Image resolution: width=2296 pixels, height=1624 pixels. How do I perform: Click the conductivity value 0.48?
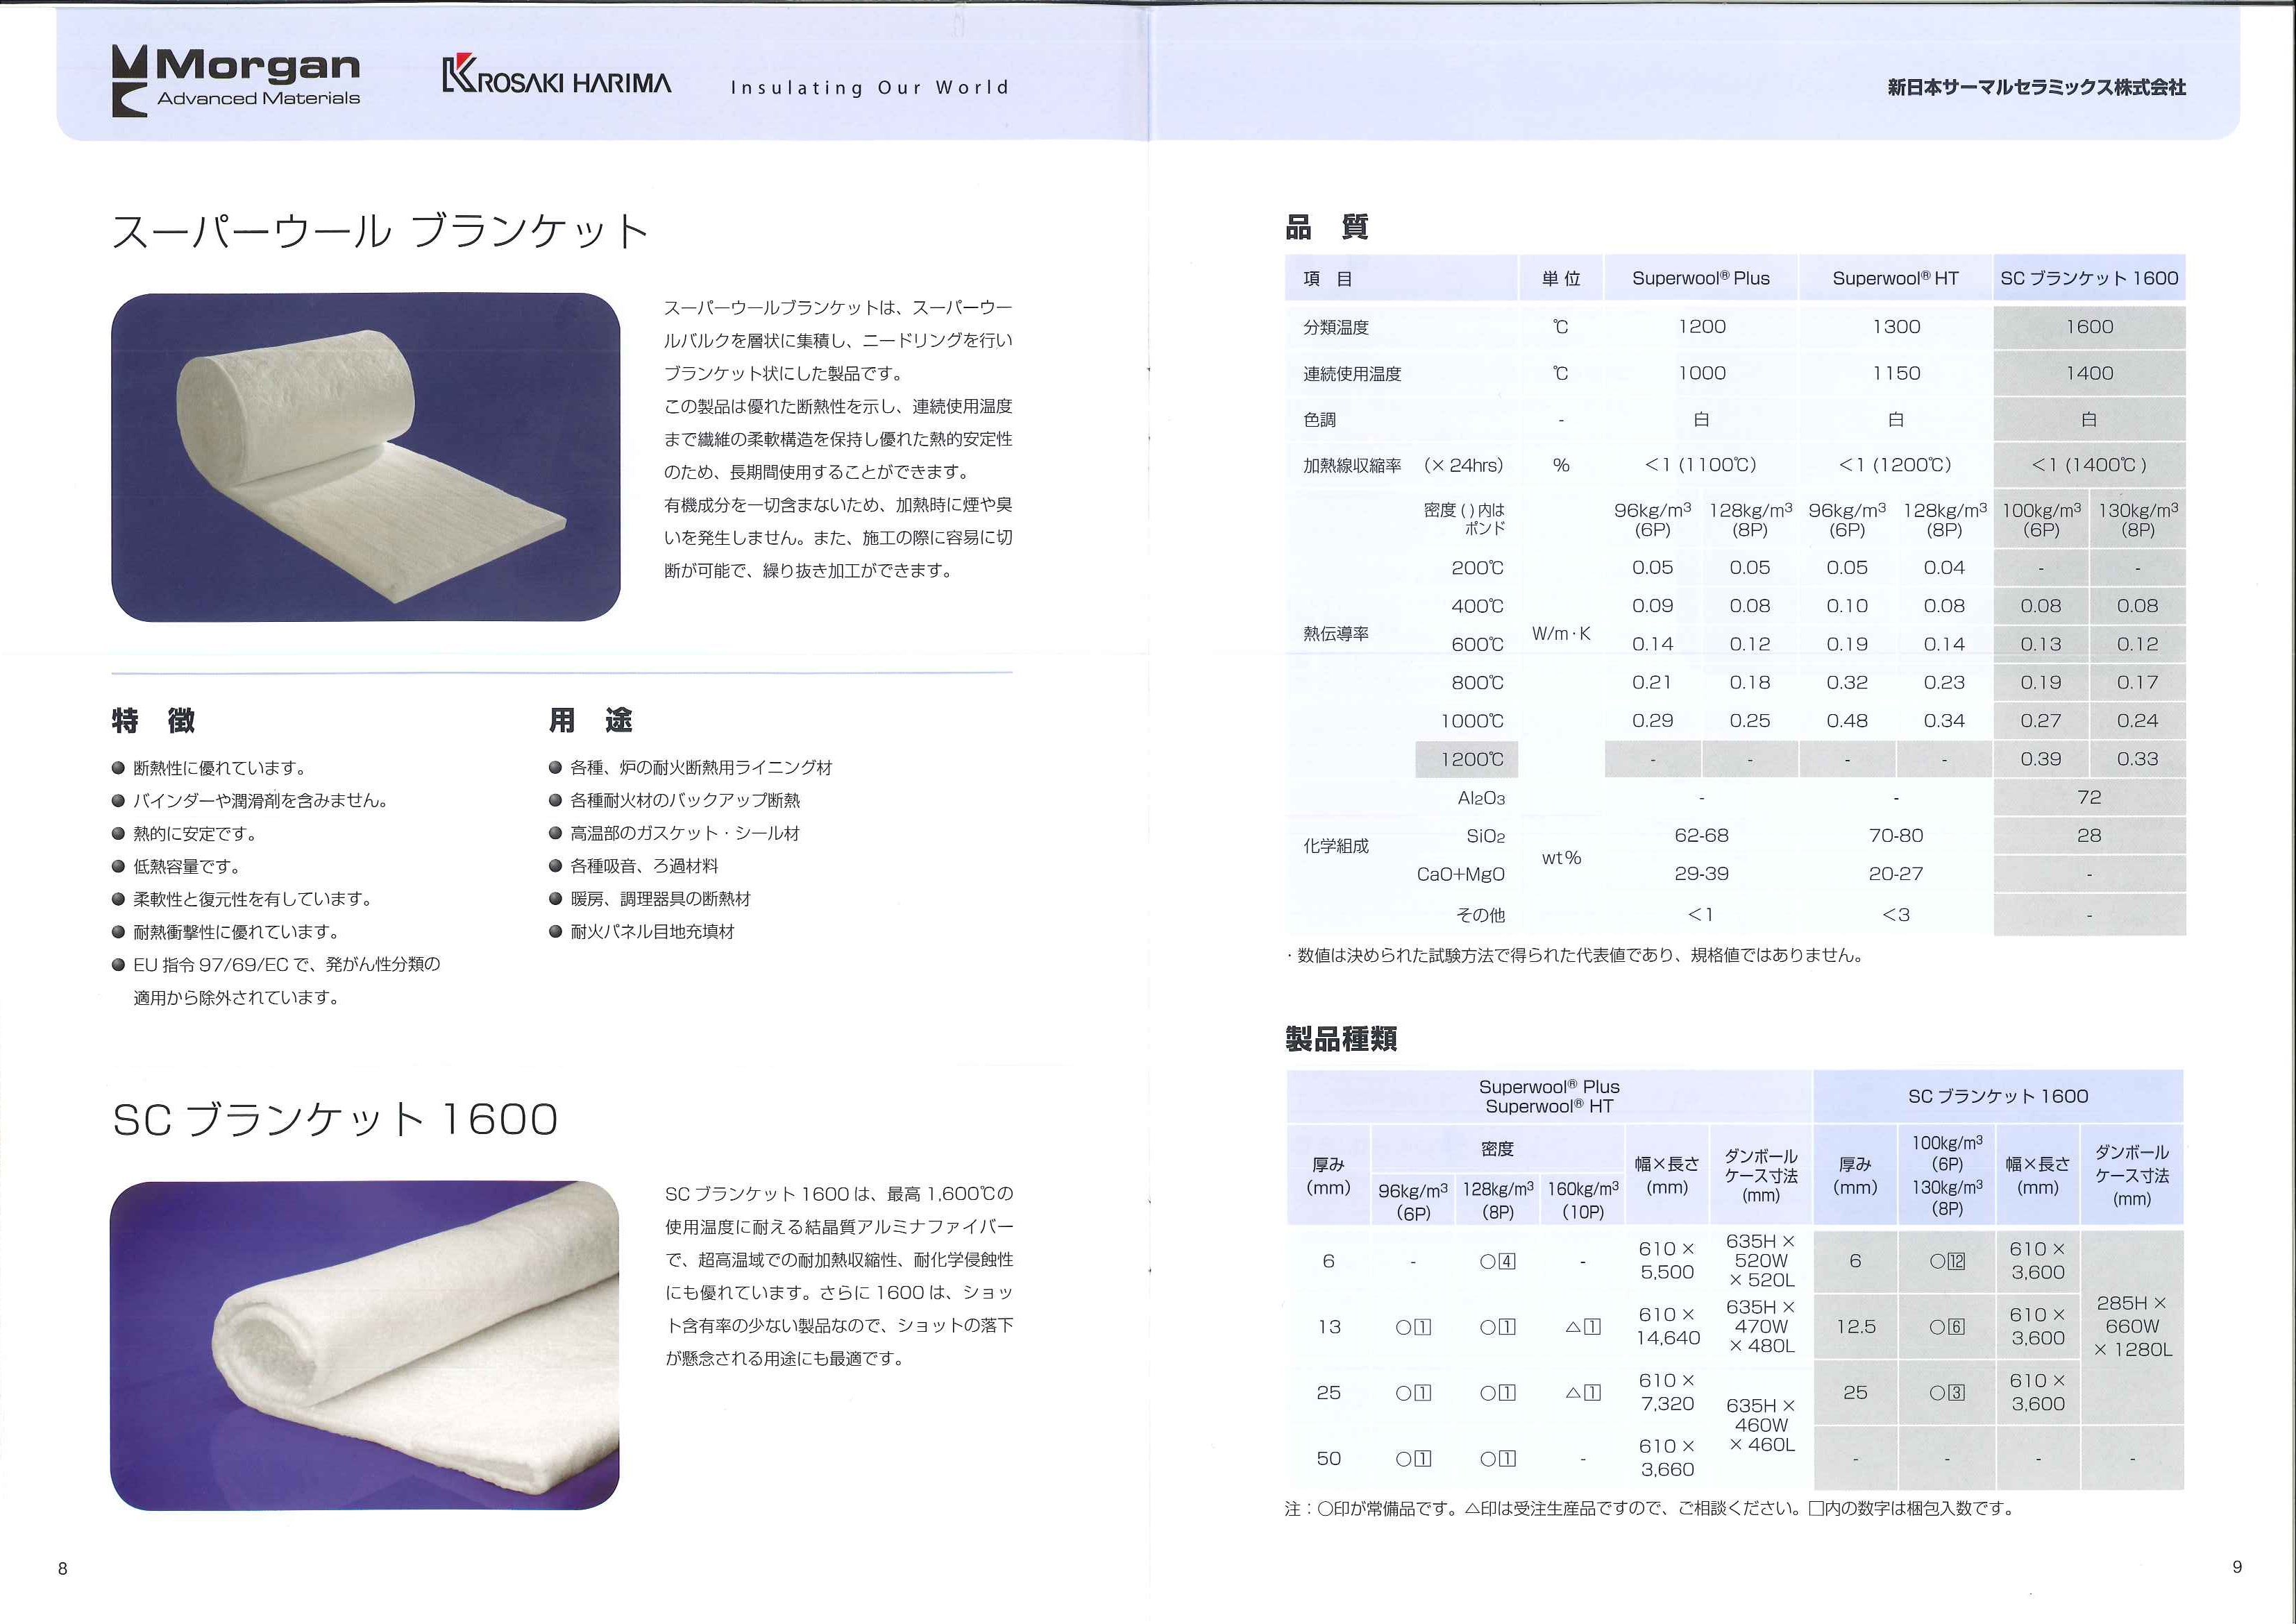coord(1847,721)
